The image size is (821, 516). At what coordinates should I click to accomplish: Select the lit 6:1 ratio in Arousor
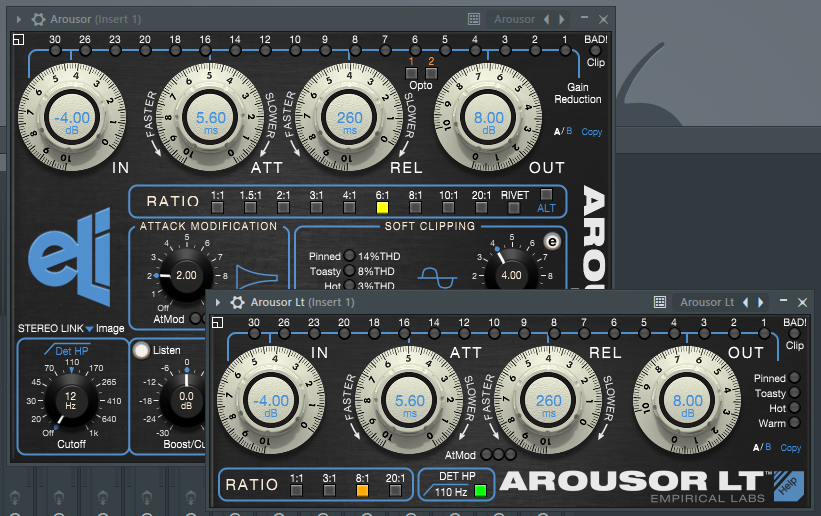click(382, 207)
